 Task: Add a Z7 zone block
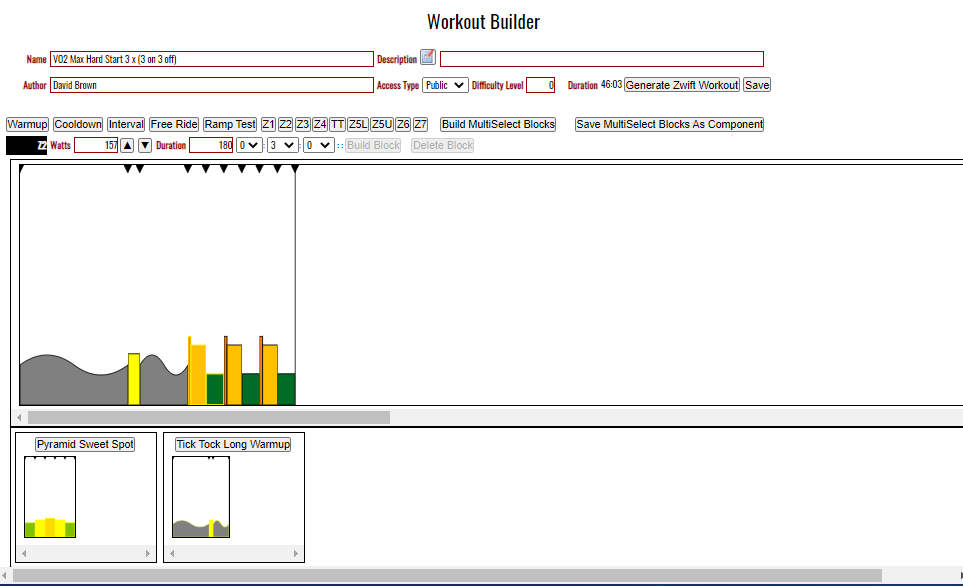[421, 125]
